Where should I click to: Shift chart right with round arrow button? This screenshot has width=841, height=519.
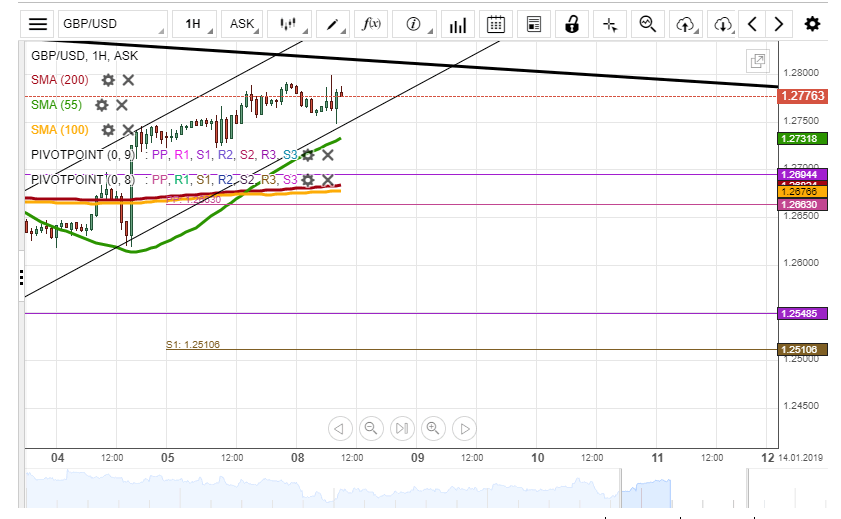pyautogui.click(x=464, y=429)
